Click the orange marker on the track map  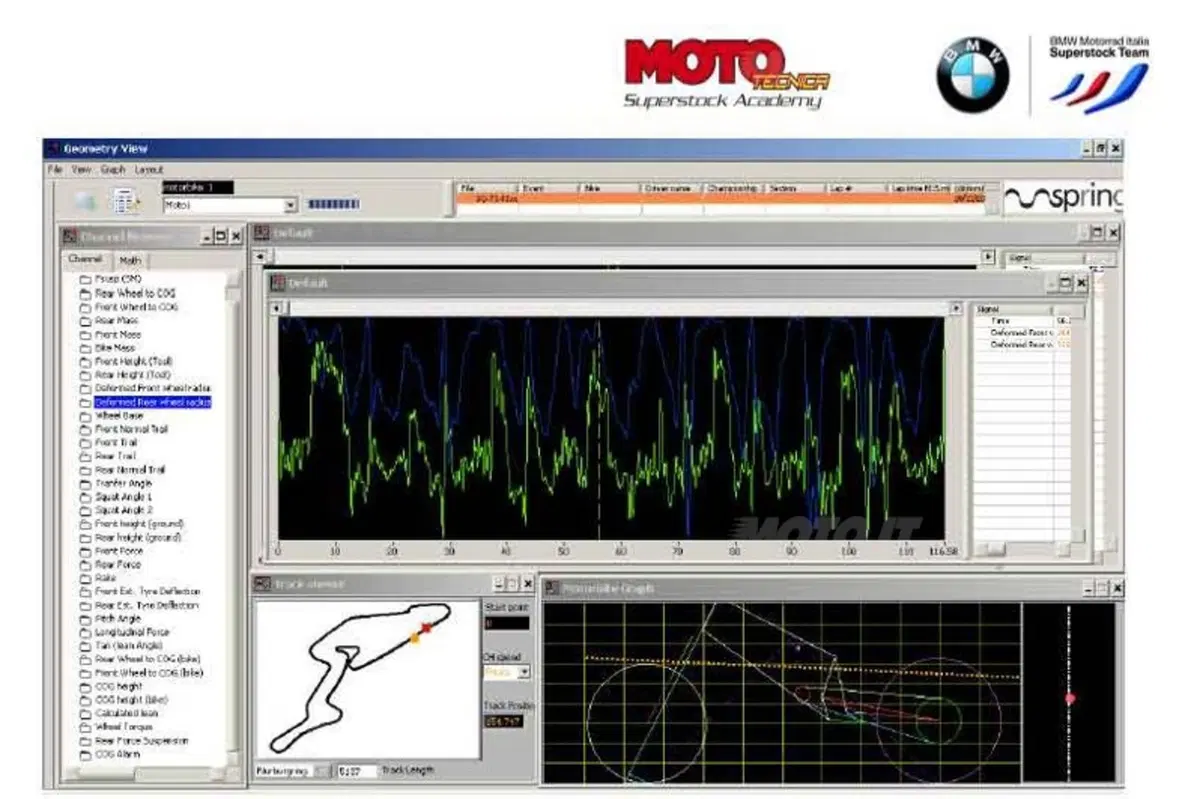[x=415, y=637]
